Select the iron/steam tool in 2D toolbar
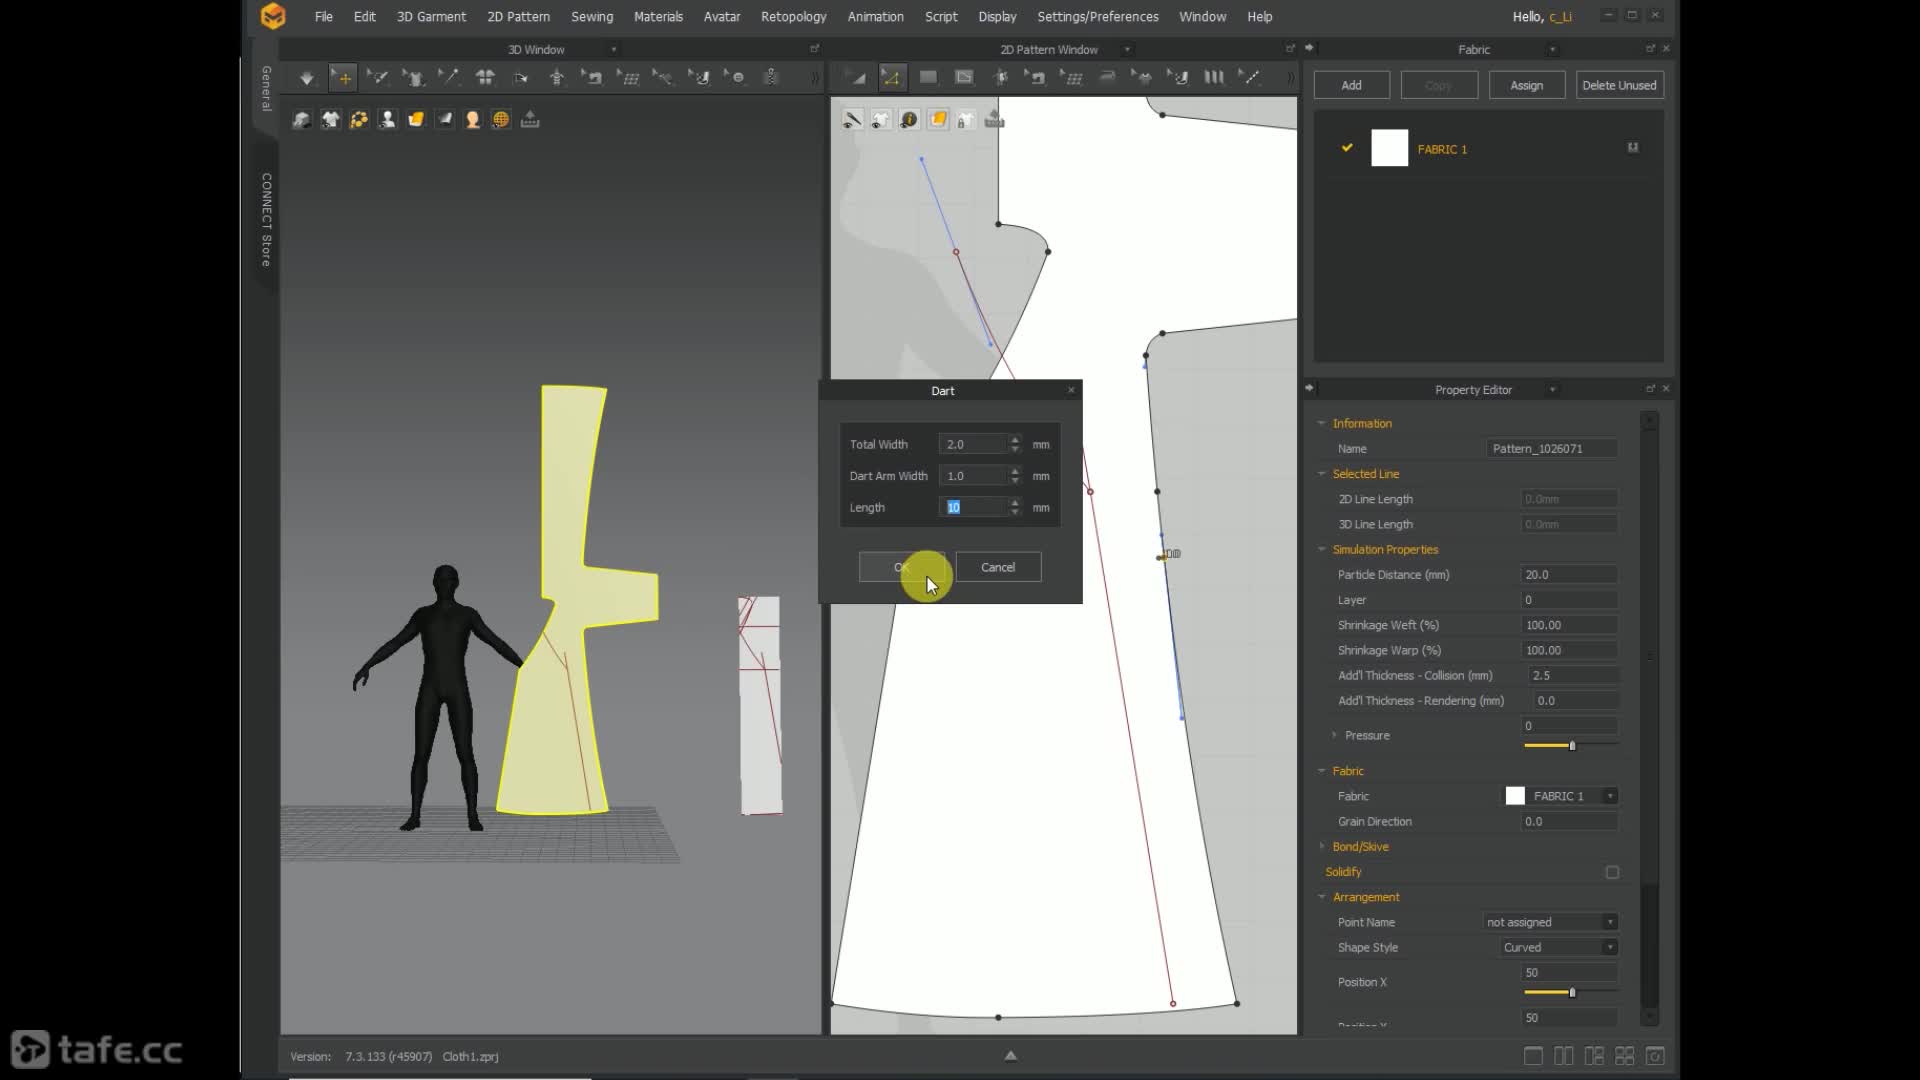The width and height of the screenshot is (1920, 1080). tap(1107, 78)
